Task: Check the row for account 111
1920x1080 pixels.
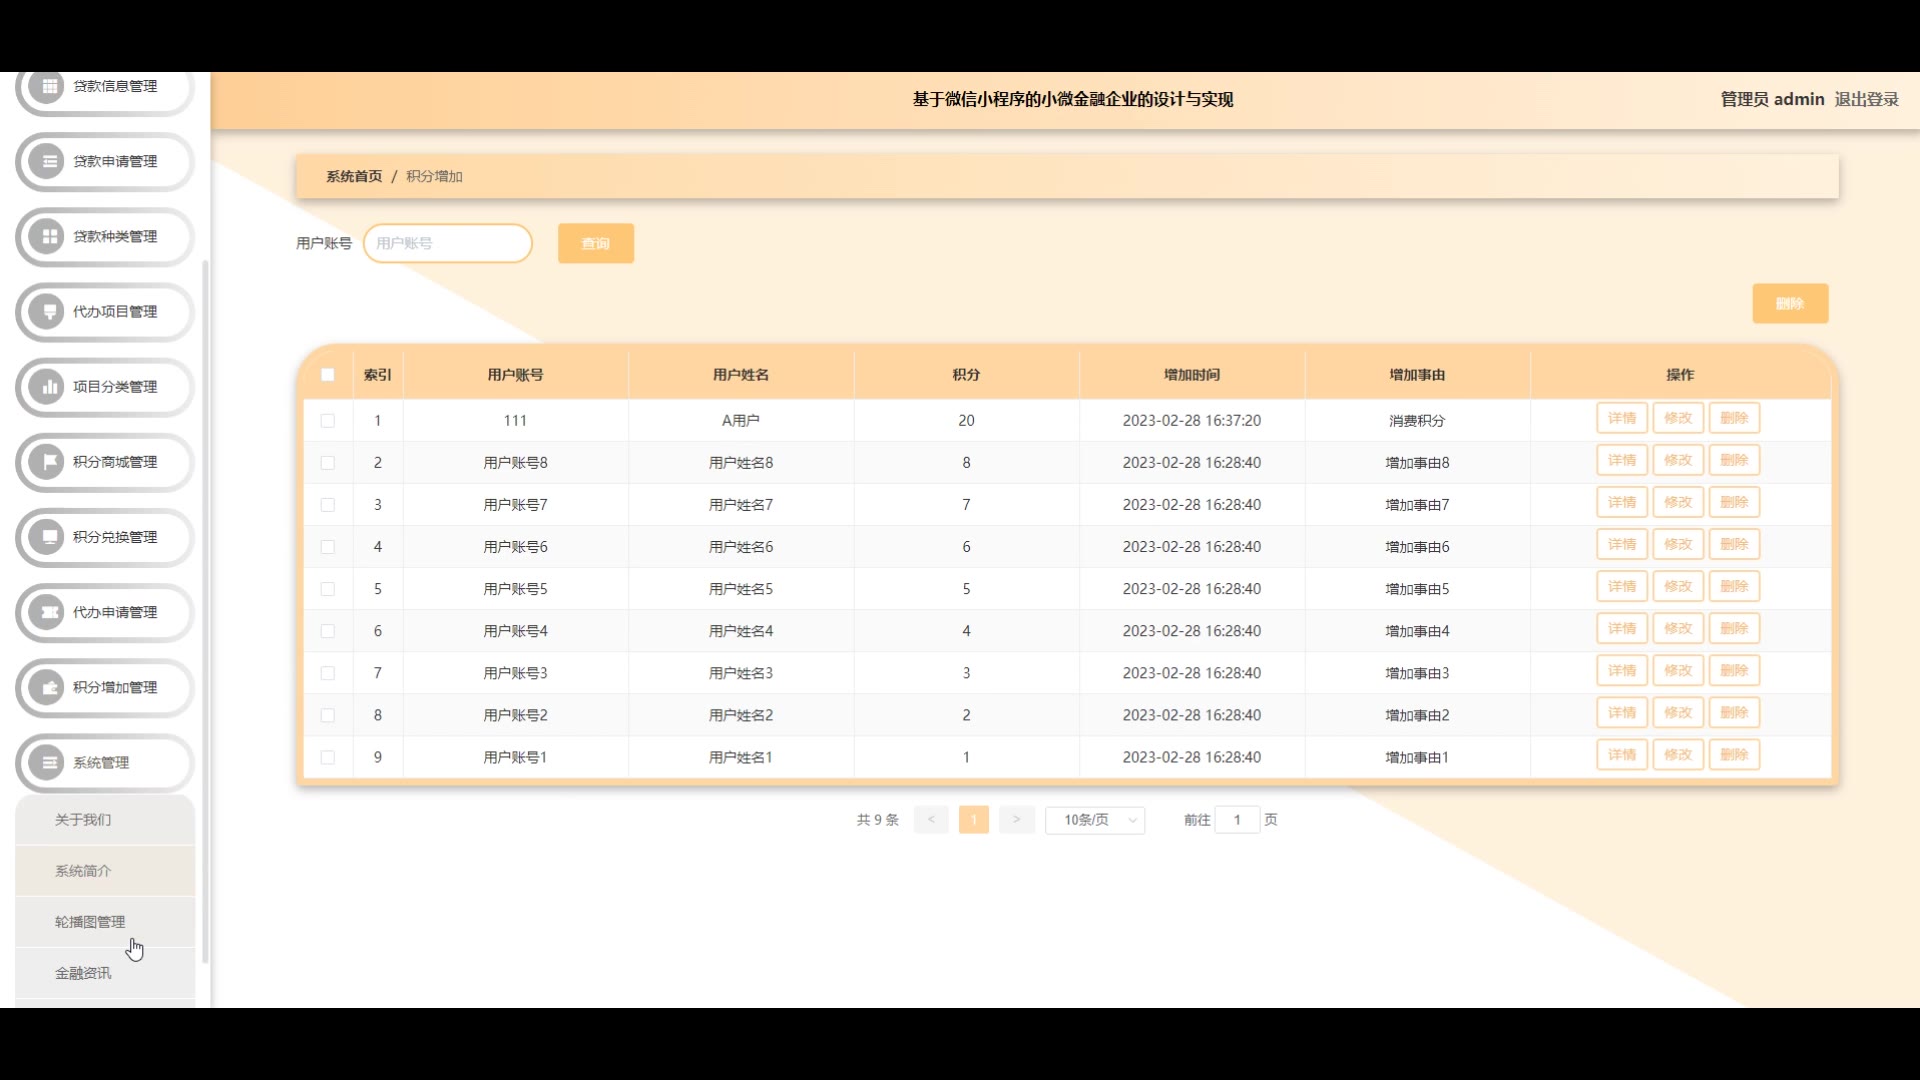Action: click(x=327, y=421)
